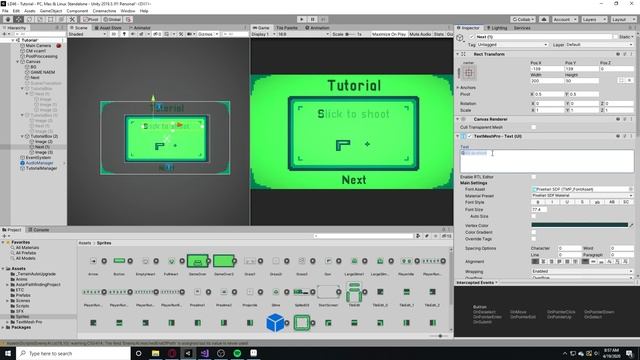The height and width of the screenshot is (360, 640).
Task: Click the Font Asset object picker
Action: pos(631,189)
